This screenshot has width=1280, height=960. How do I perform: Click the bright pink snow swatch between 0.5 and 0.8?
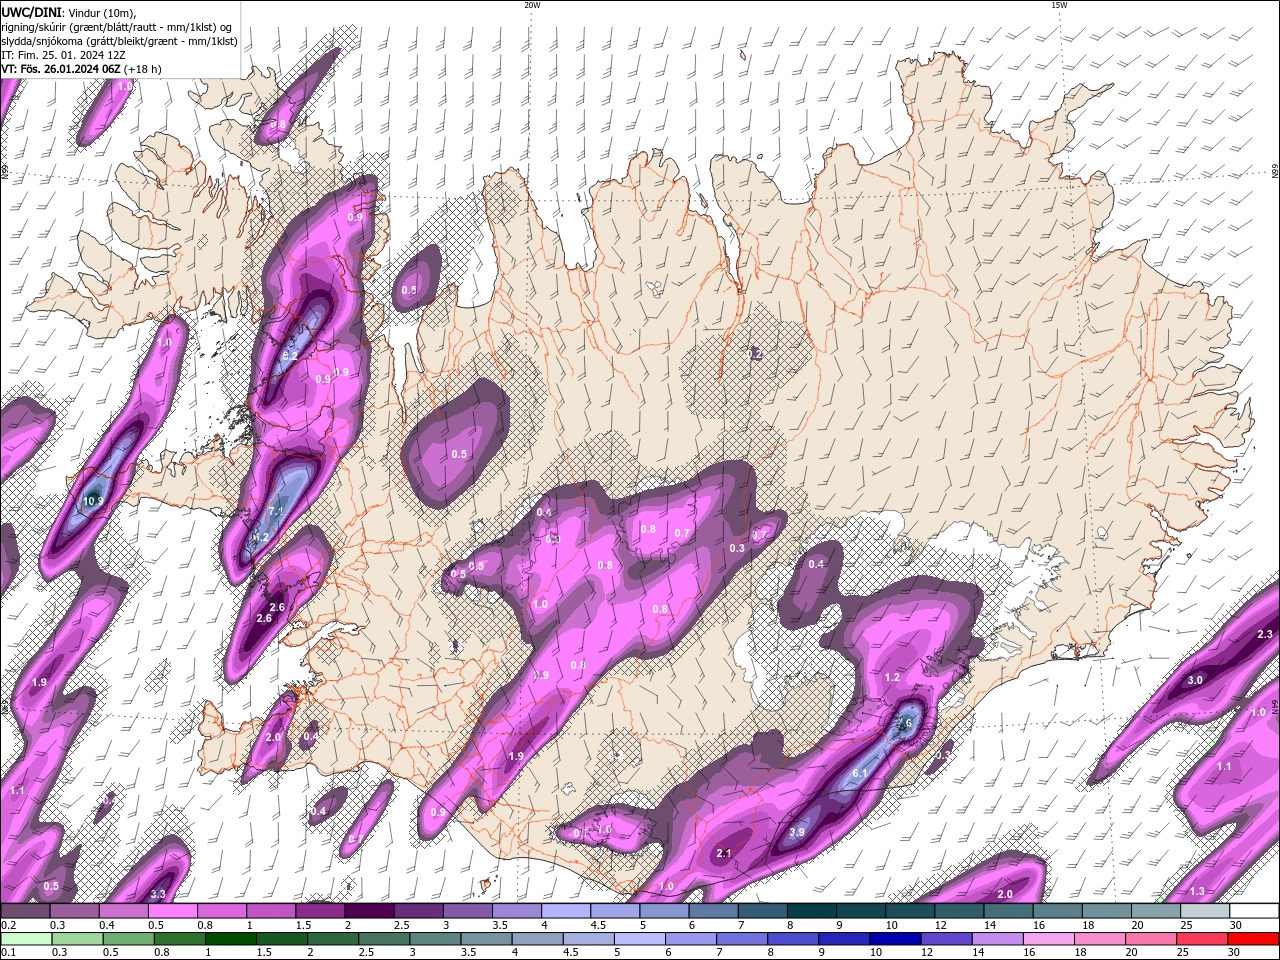tap(173, 911)
